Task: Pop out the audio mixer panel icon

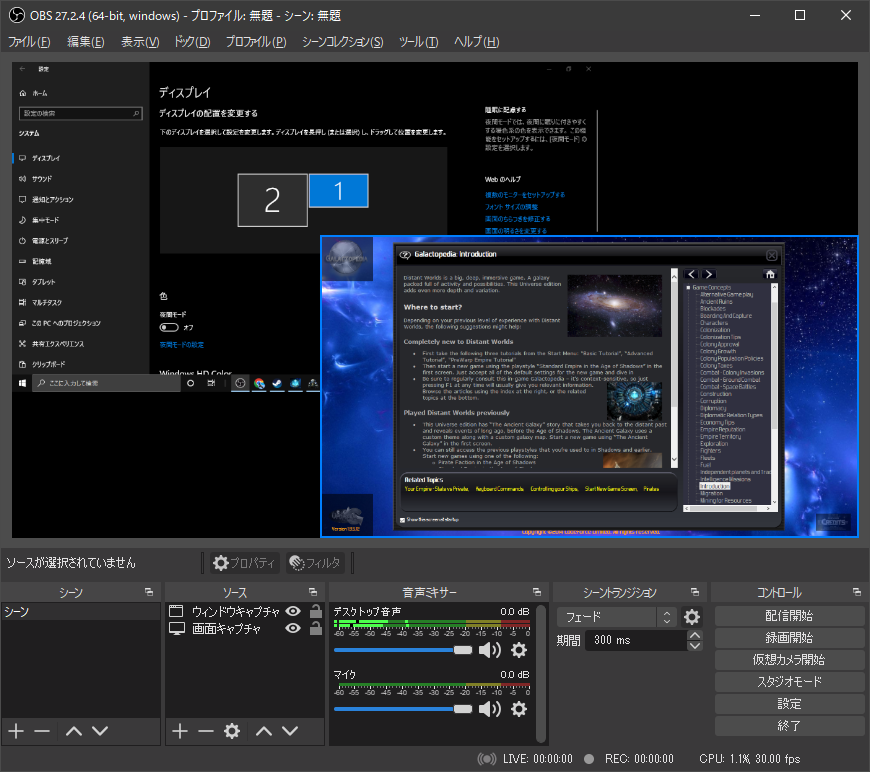Action: pos(537,591)
